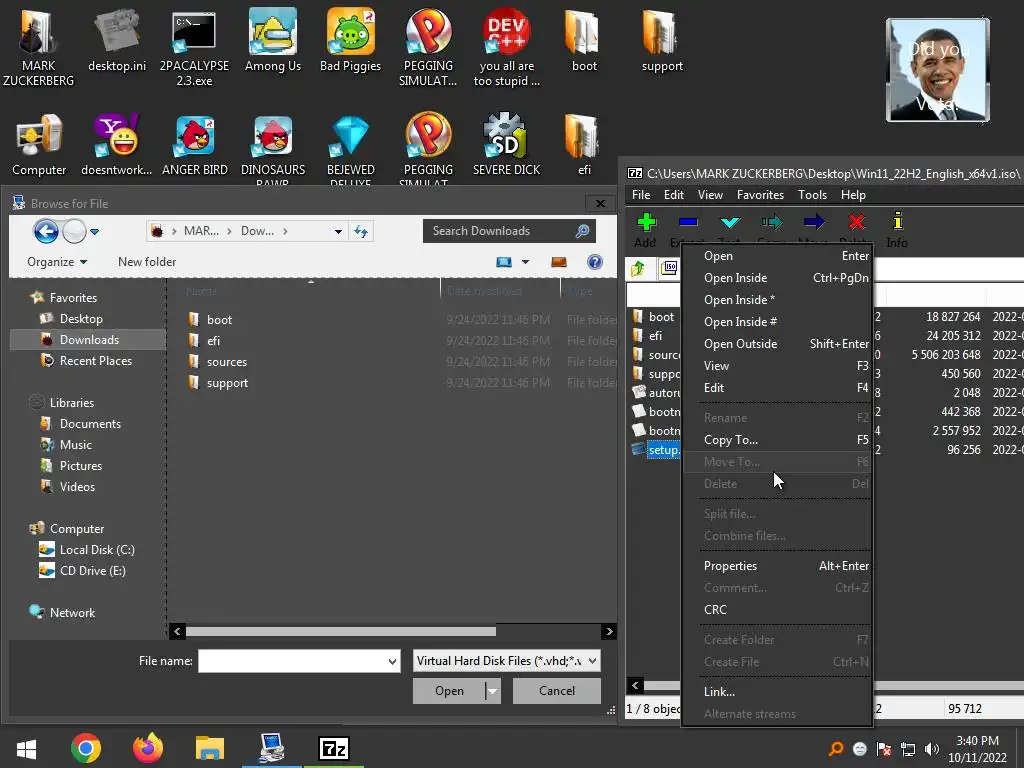Open the help question mark icon
Viewport: 1024px width, 768px height.
[594, 262]
